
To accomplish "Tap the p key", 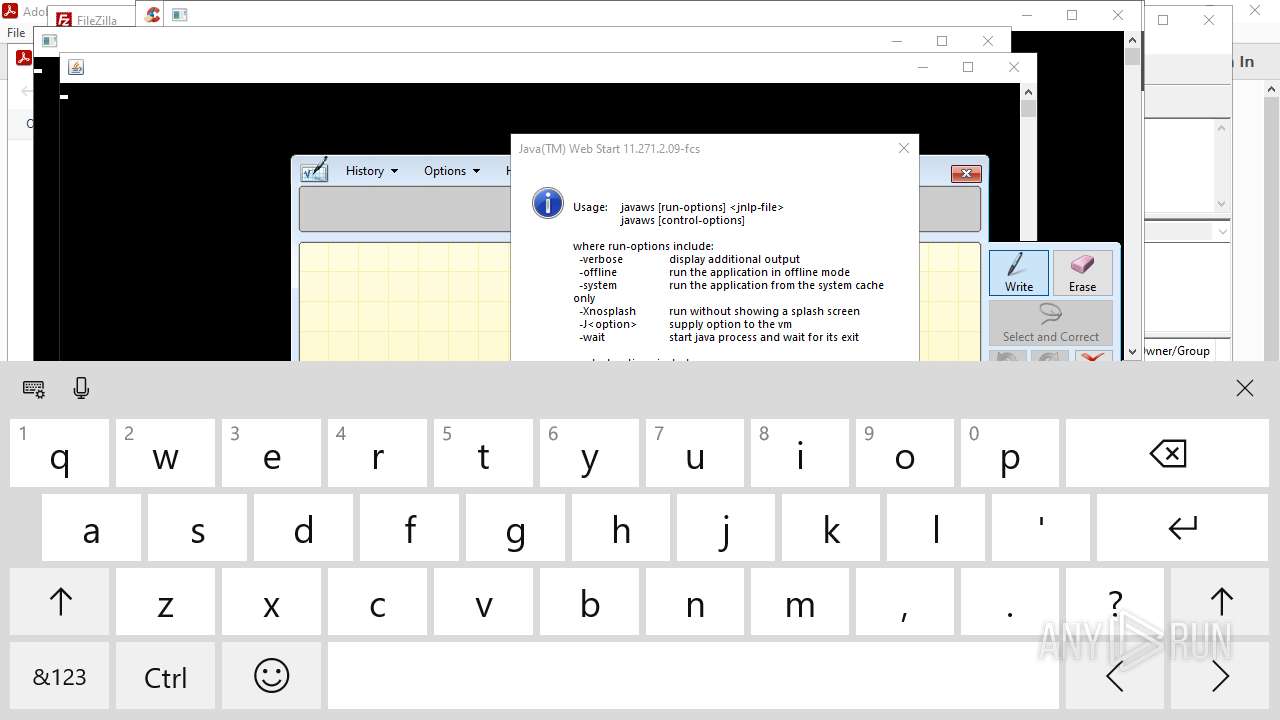I will tap(1010, 453).
